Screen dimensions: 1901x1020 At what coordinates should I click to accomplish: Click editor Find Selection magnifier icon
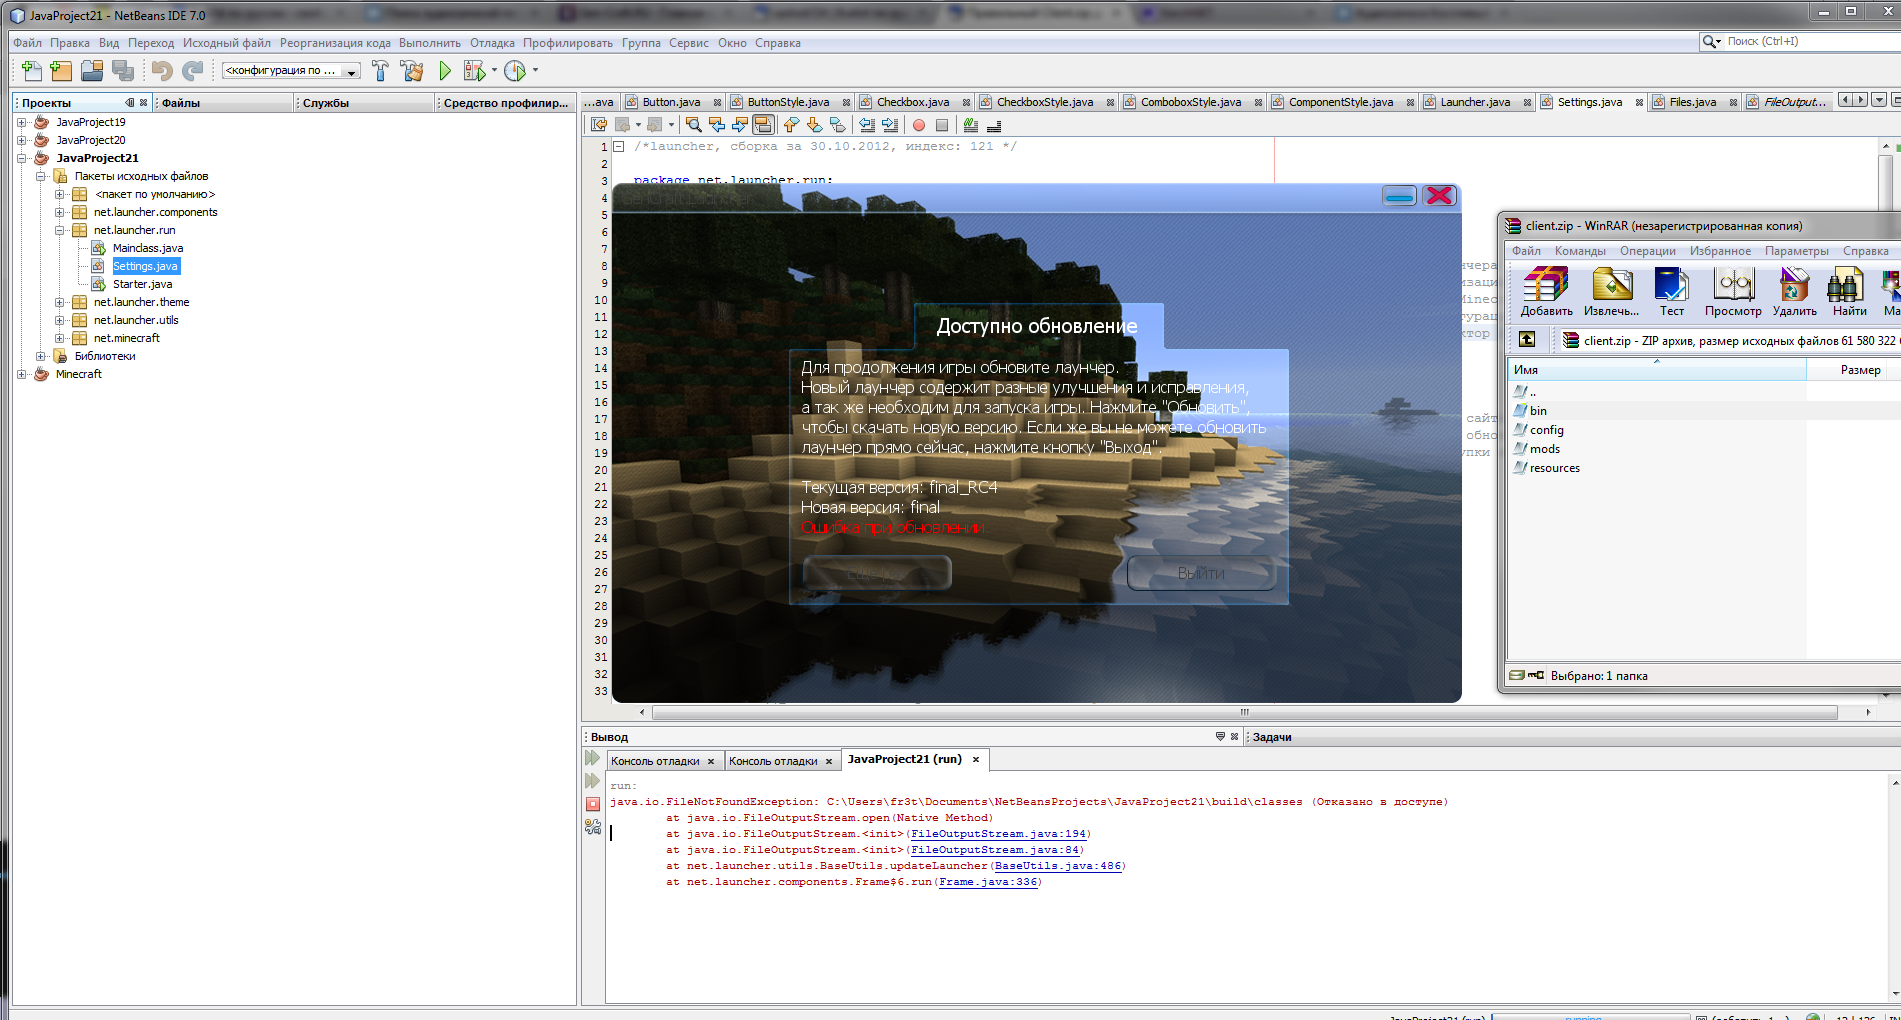(x=693, y=125)
